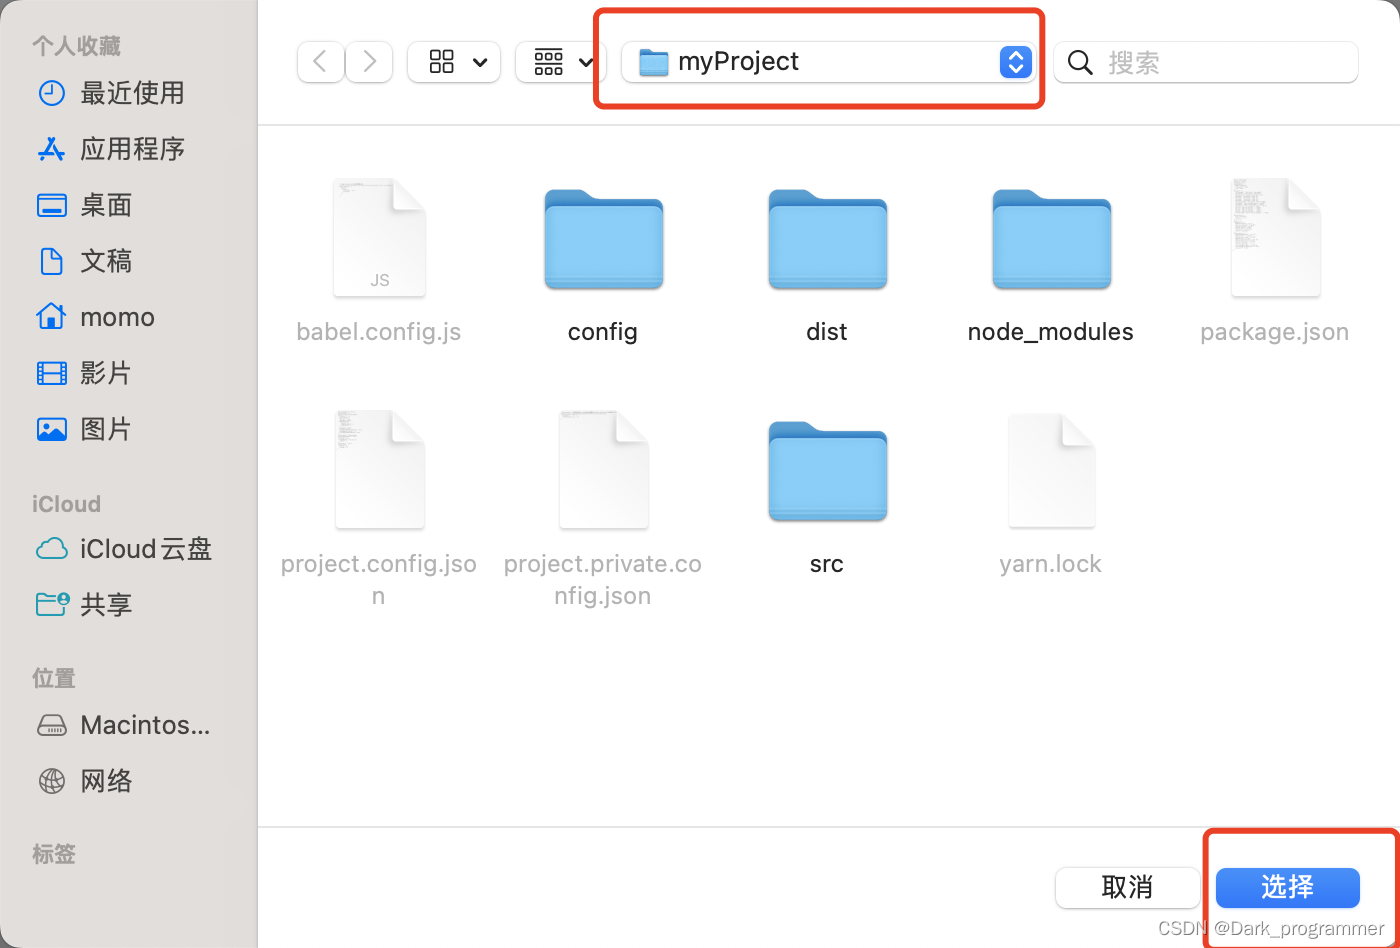Select the config folder icon
Viewport: 1400px width, 948px height.
(x=603, y=239)
